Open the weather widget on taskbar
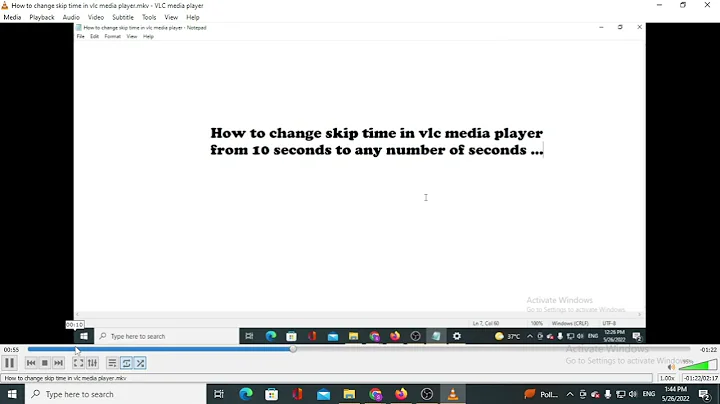Image resolution: width=720 pixels, height=404 pixels. [541, 394]
